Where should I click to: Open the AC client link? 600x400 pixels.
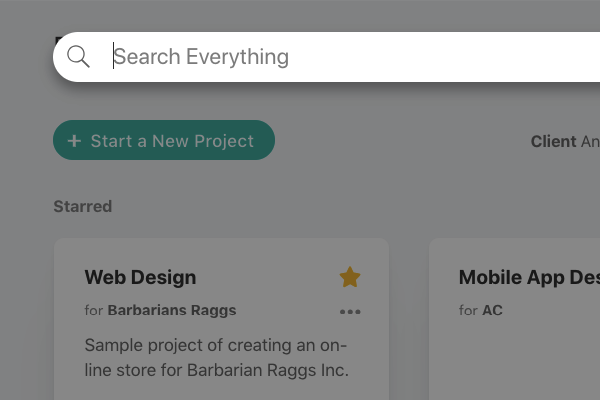pyautogui.click(x=492, y=310)
